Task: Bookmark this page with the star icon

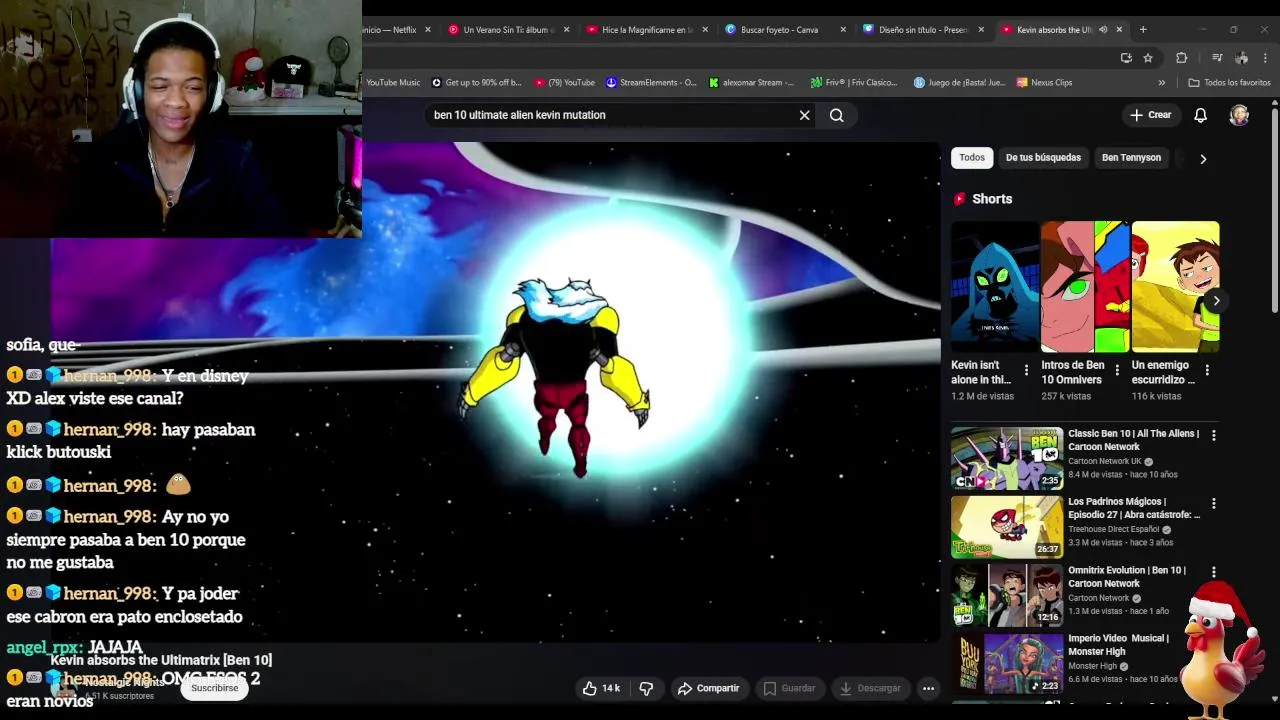Action: coord(1148,58)
